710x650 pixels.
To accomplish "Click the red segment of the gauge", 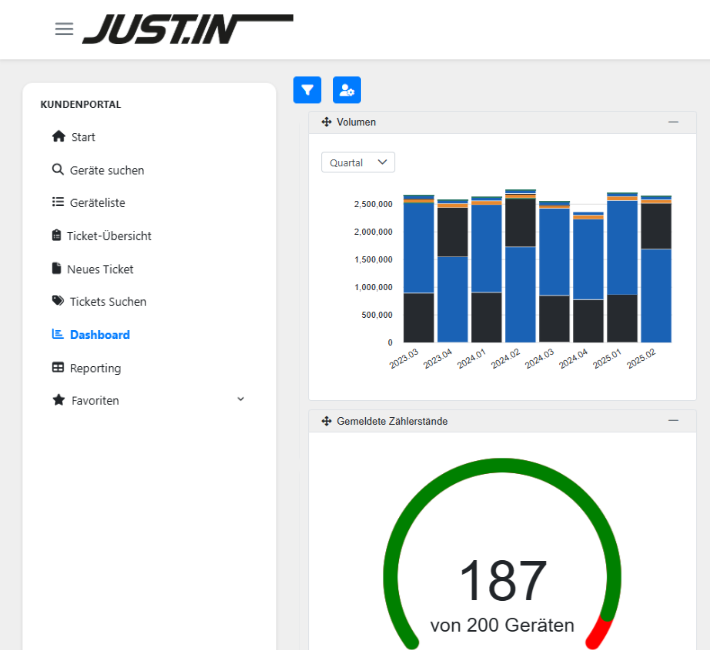I will pos(599,632).
